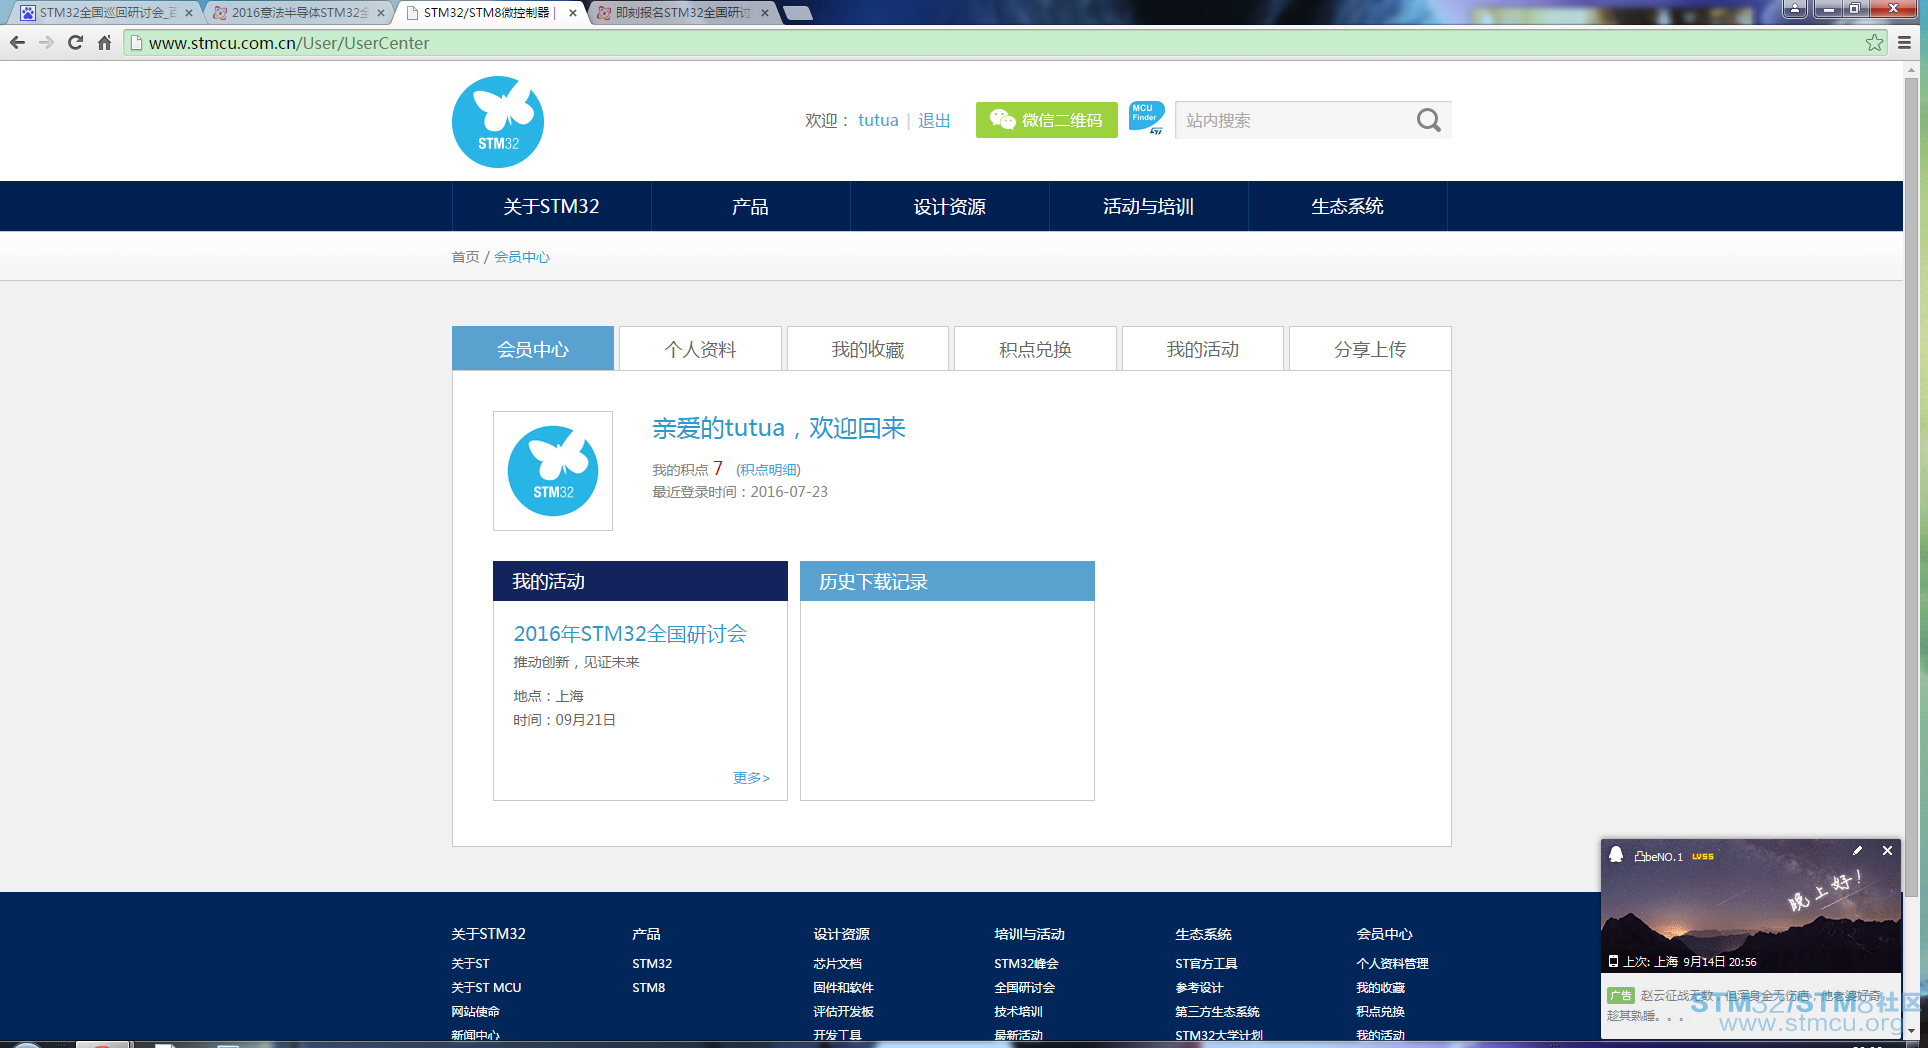Click the 历史下载记录 panel header
This screenshot has height=1048, width=1928.
point(947,581)
